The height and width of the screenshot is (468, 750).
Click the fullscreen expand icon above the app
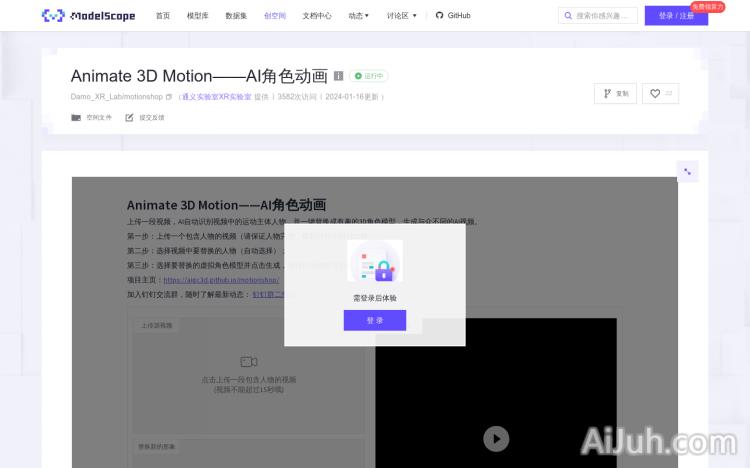coord(687,171)
